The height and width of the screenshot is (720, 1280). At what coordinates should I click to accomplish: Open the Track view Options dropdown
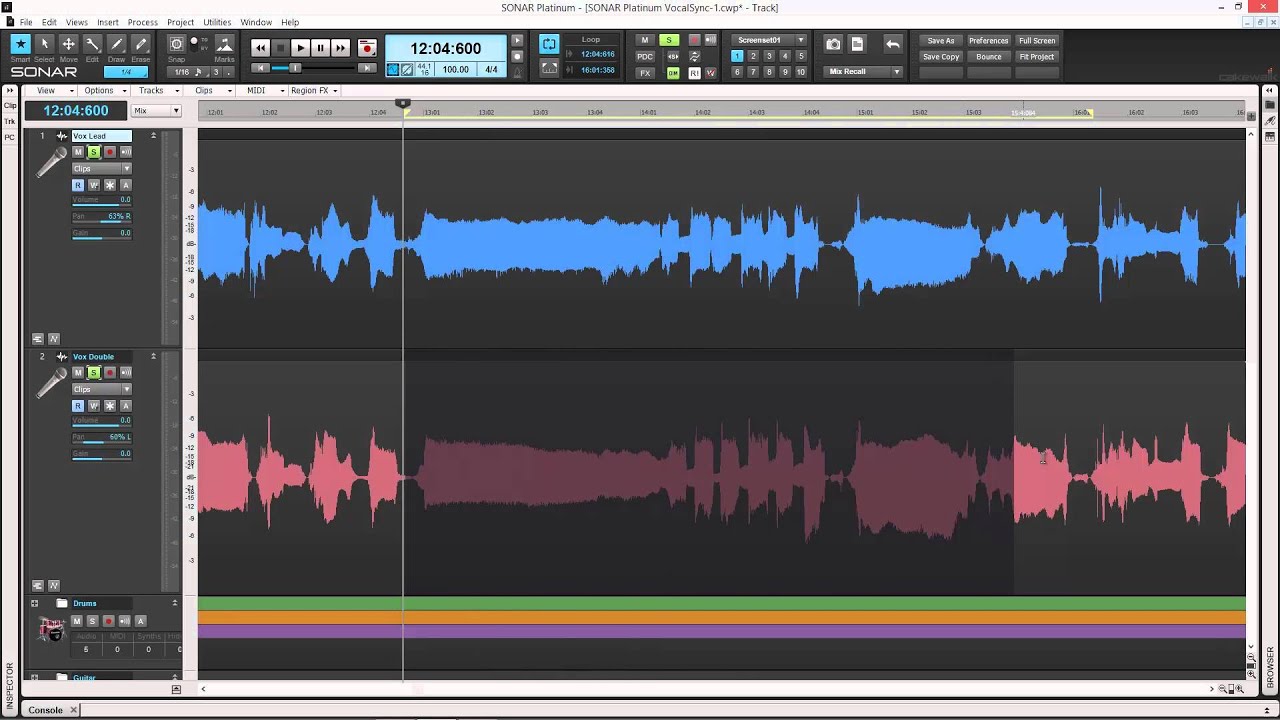104,90
